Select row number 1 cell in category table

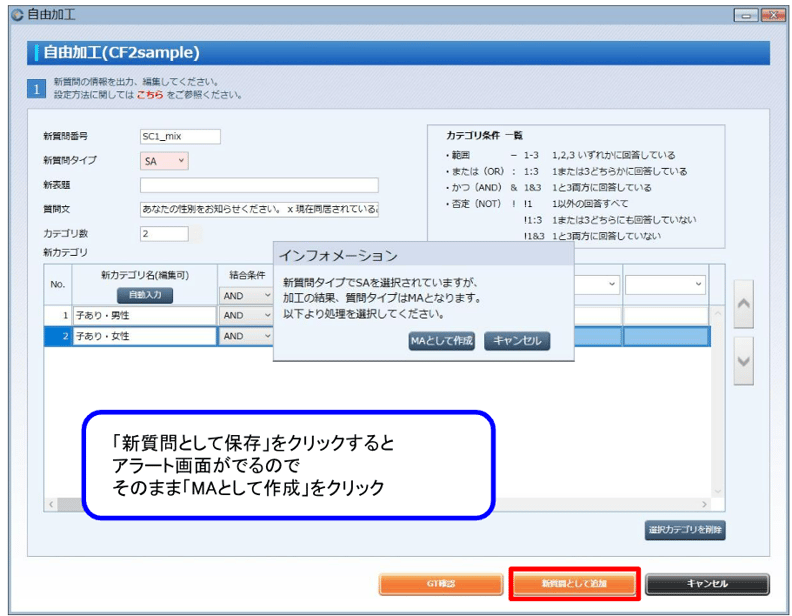tap(58, 316)
